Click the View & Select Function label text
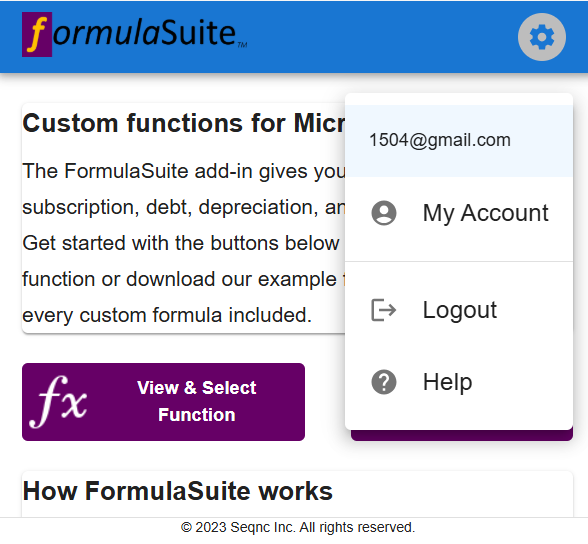Image resolution: width=588 pixels, height=544 pixels. 196,401
